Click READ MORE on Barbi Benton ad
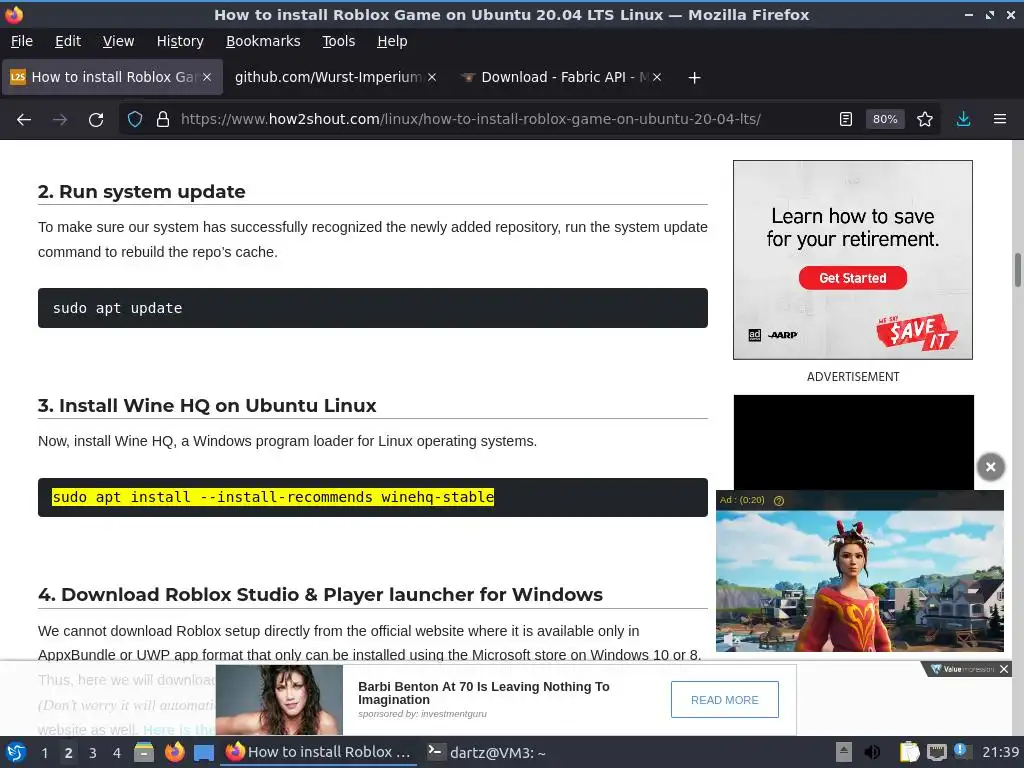The image size is (1024, 768). [724, 699]
